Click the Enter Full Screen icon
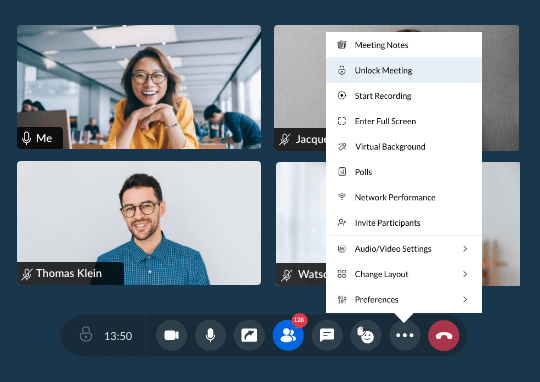Viewport: 540px width, 382px height. coord(342,121)
